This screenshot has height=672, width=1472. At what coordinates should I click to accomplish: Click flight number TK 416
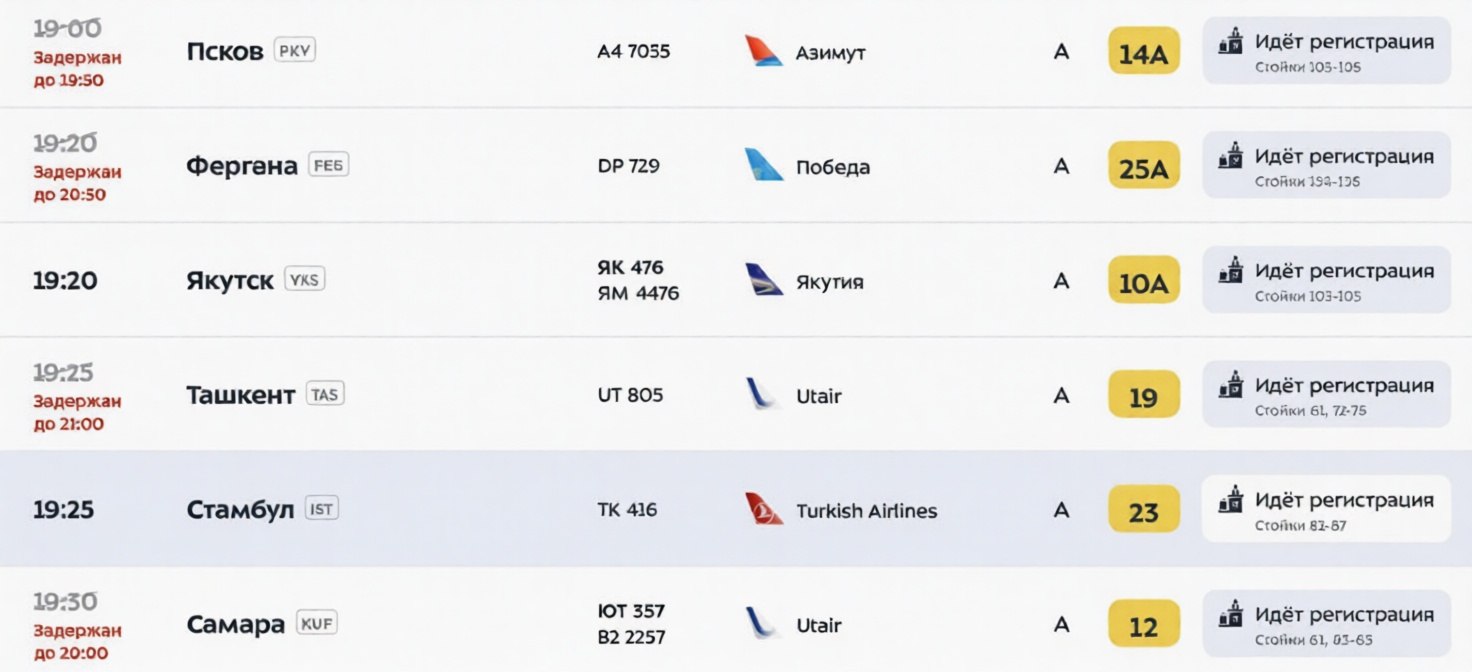(627, 510)
